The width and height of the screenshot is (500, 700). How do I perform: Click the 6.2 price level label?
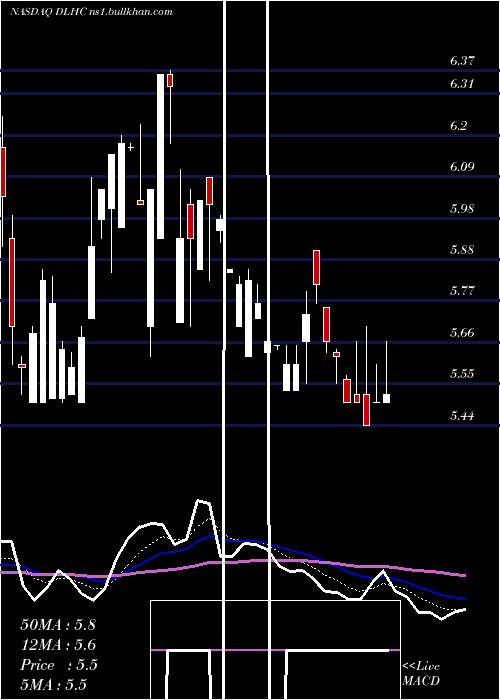(x=458, y=126)
